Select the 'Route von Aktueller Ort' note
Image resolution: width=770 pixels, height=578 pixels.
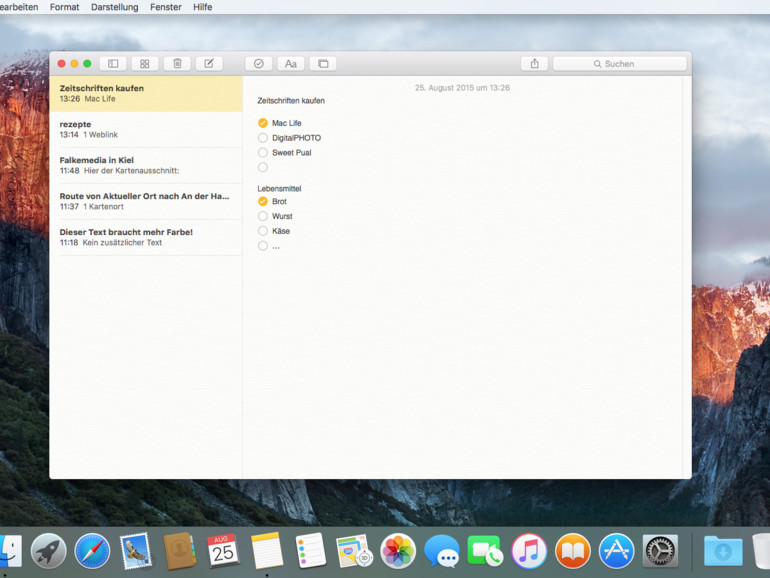(x=146, y=201)
